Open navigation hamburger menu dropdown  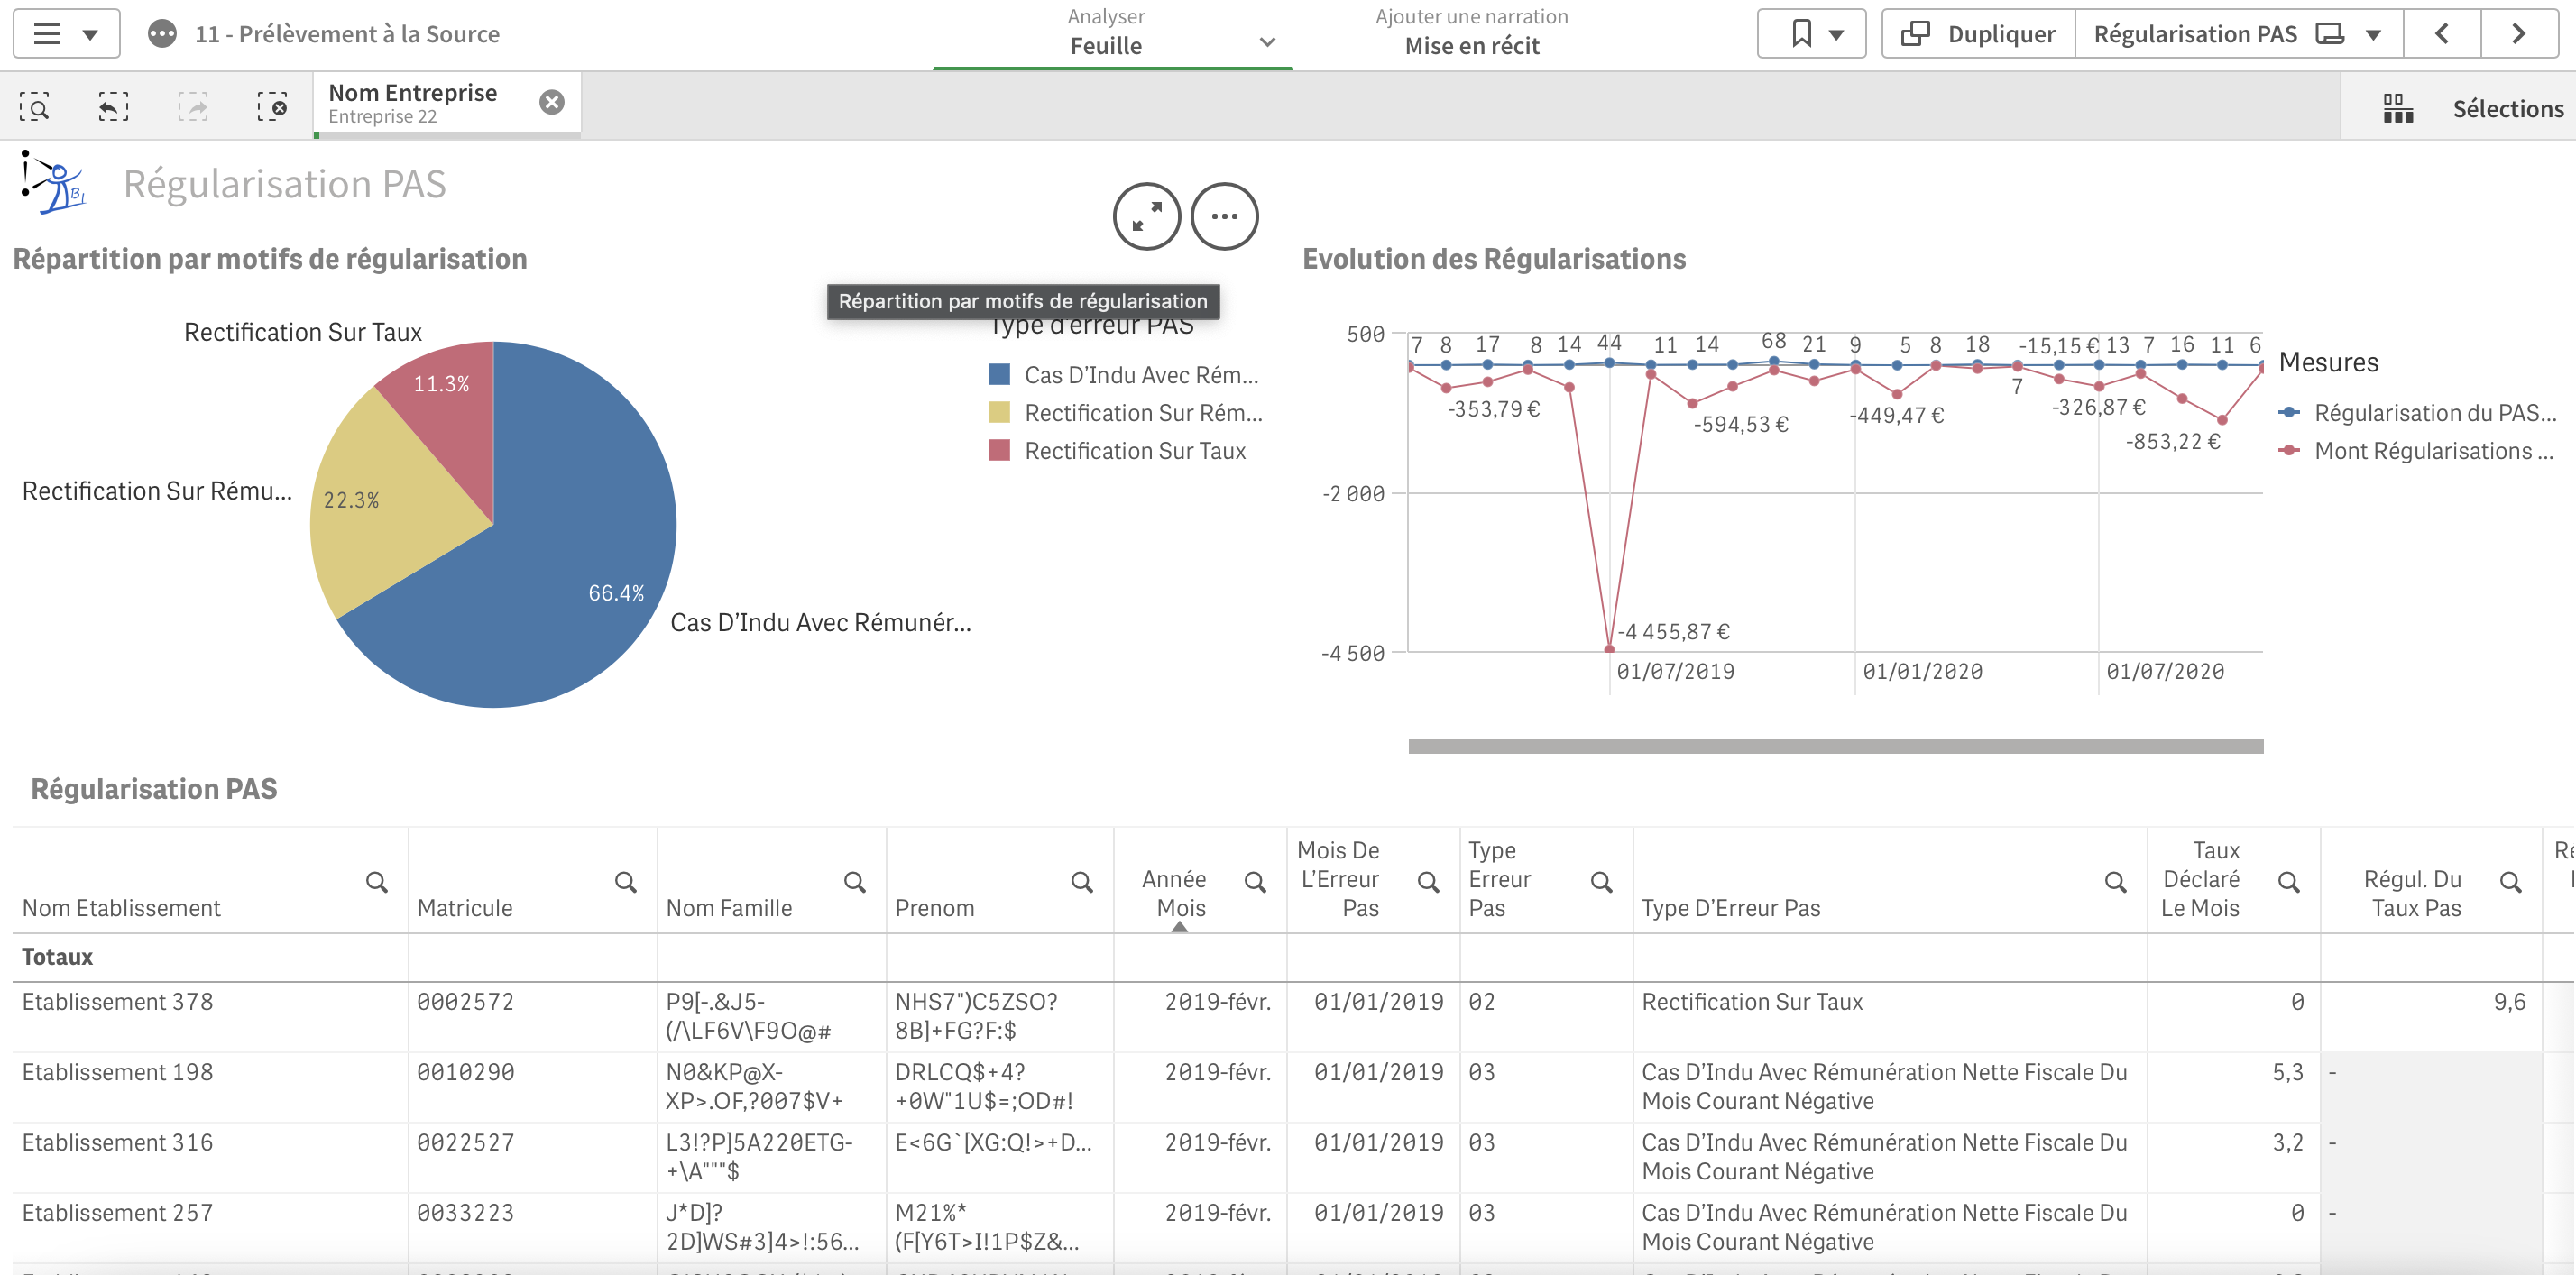[66, 34]
